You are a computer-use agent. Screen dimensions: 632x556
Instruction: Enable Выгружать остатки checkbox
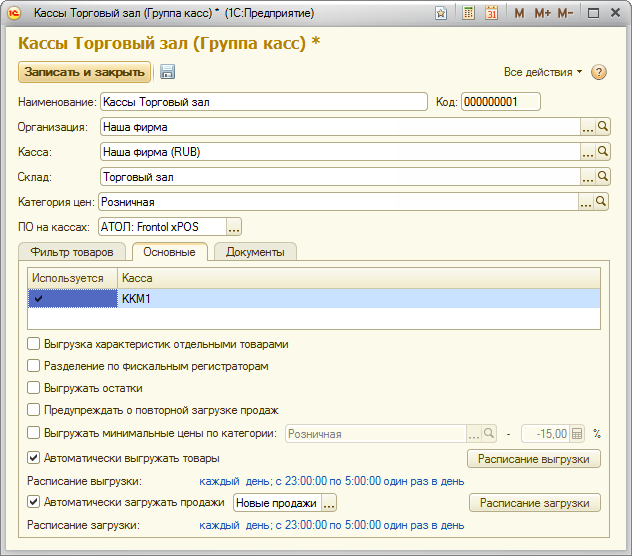pyautogui.click(x=34, y=388)
